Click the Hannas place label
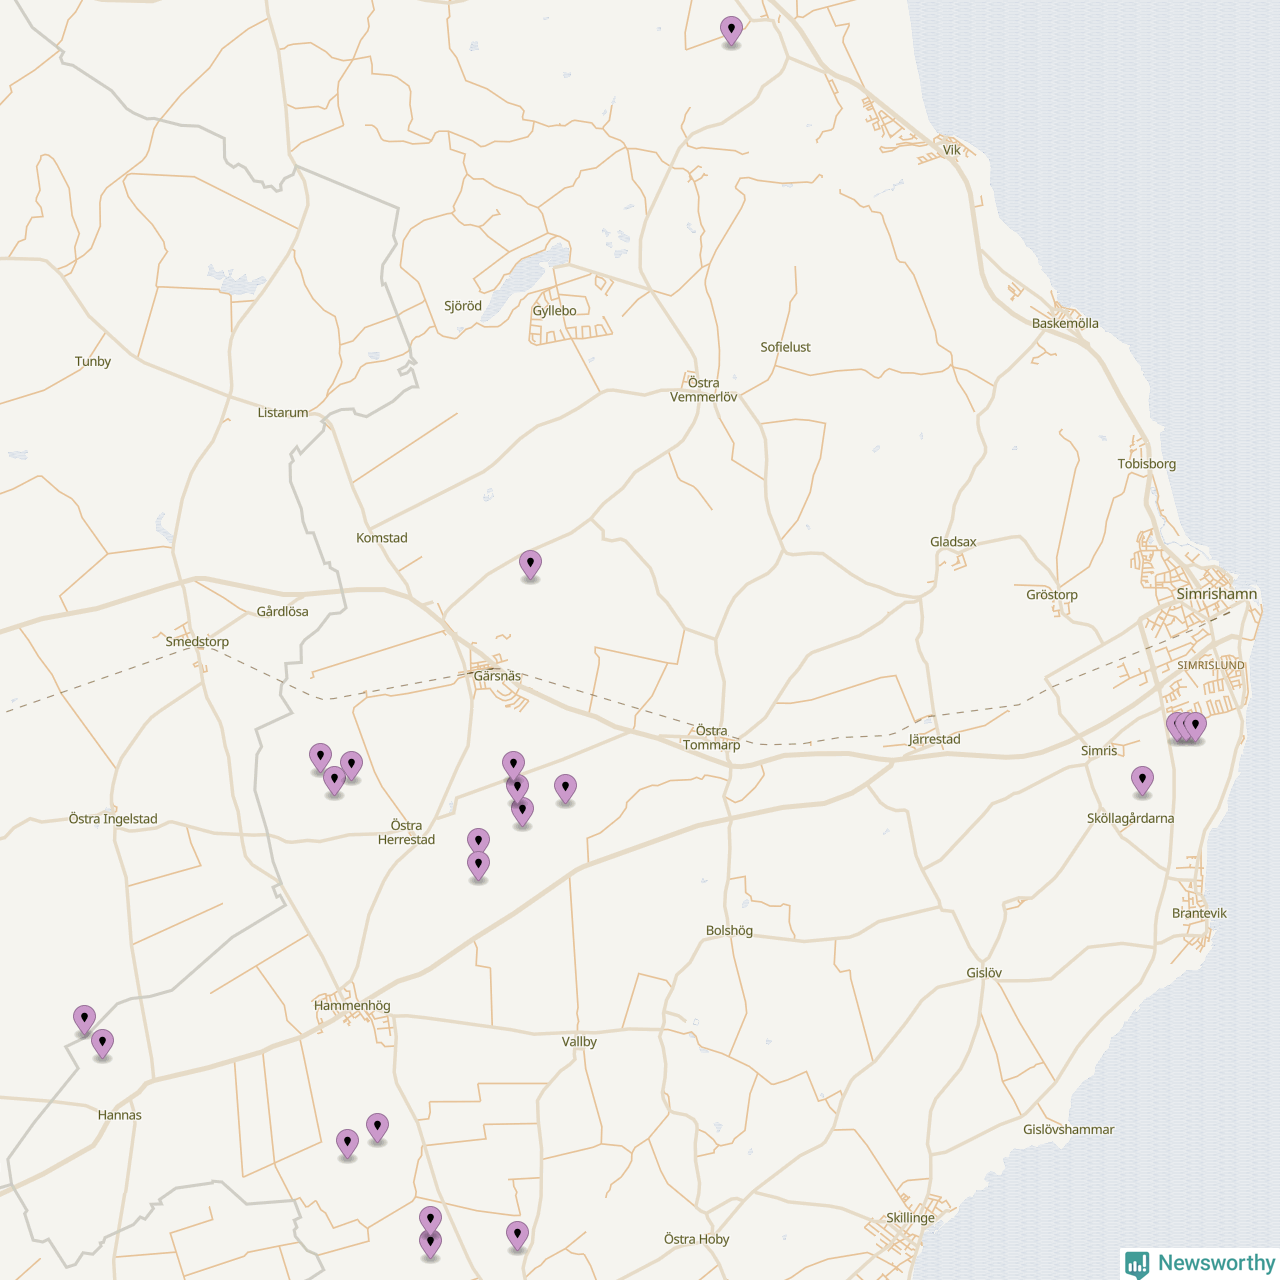 pyautogui.click(x=120, y=1115)
